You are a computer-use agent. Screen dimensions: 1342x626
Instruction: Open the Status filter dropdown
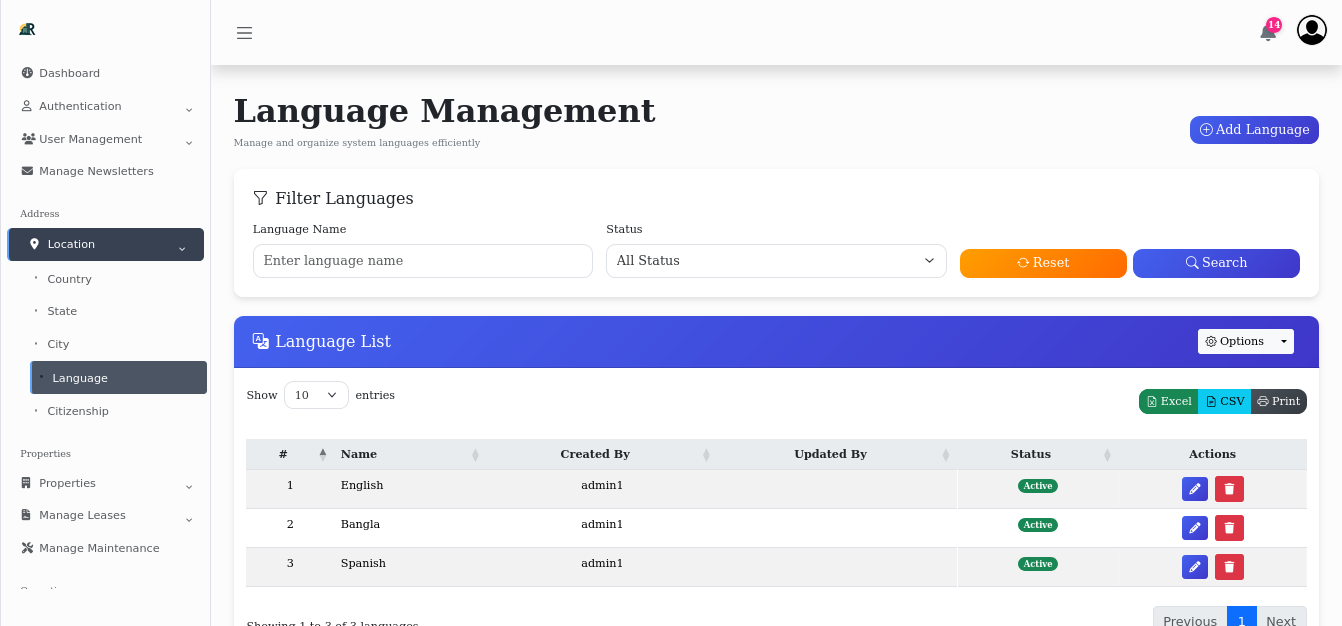(776, 261)
